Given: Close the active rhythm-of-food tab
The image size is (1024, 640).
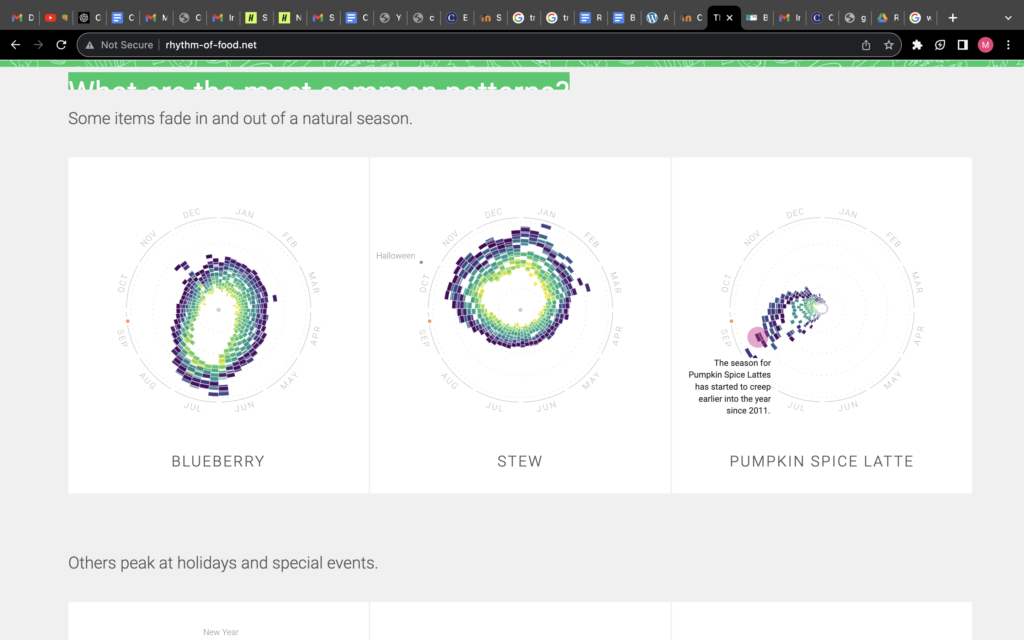Looking at the screenshot, I should click(729, 18).
